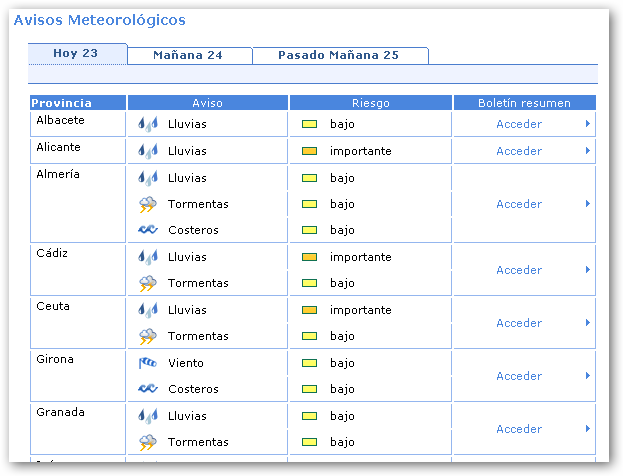Click the rain icon in Albacete row

[x=148, y=125]
